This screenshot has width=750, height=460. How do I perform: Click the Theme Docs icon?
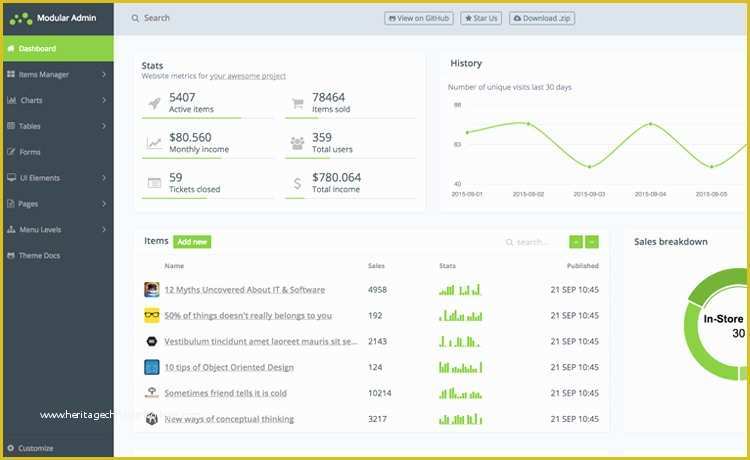pyautogui.click(x=11, y=255)
